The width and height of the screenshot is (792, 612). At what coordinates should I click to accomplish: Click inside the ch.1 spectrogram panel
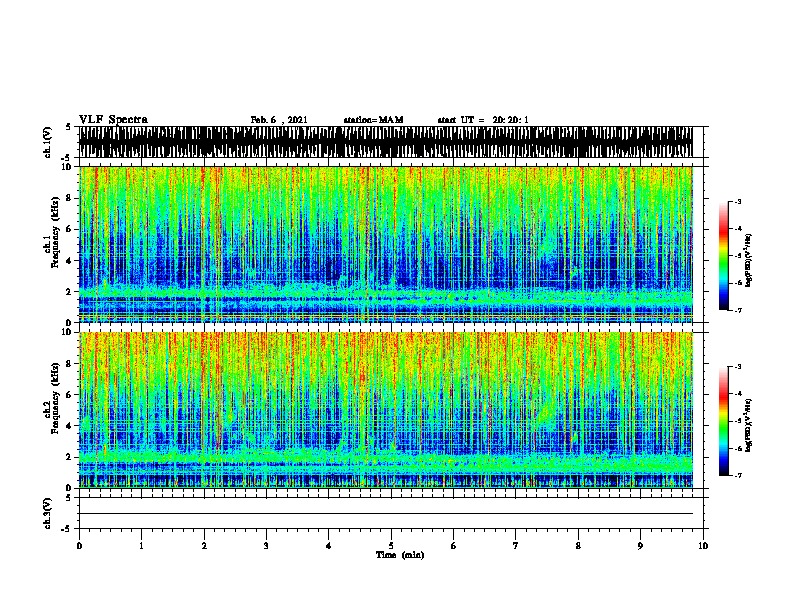click(x=386, y=244)
